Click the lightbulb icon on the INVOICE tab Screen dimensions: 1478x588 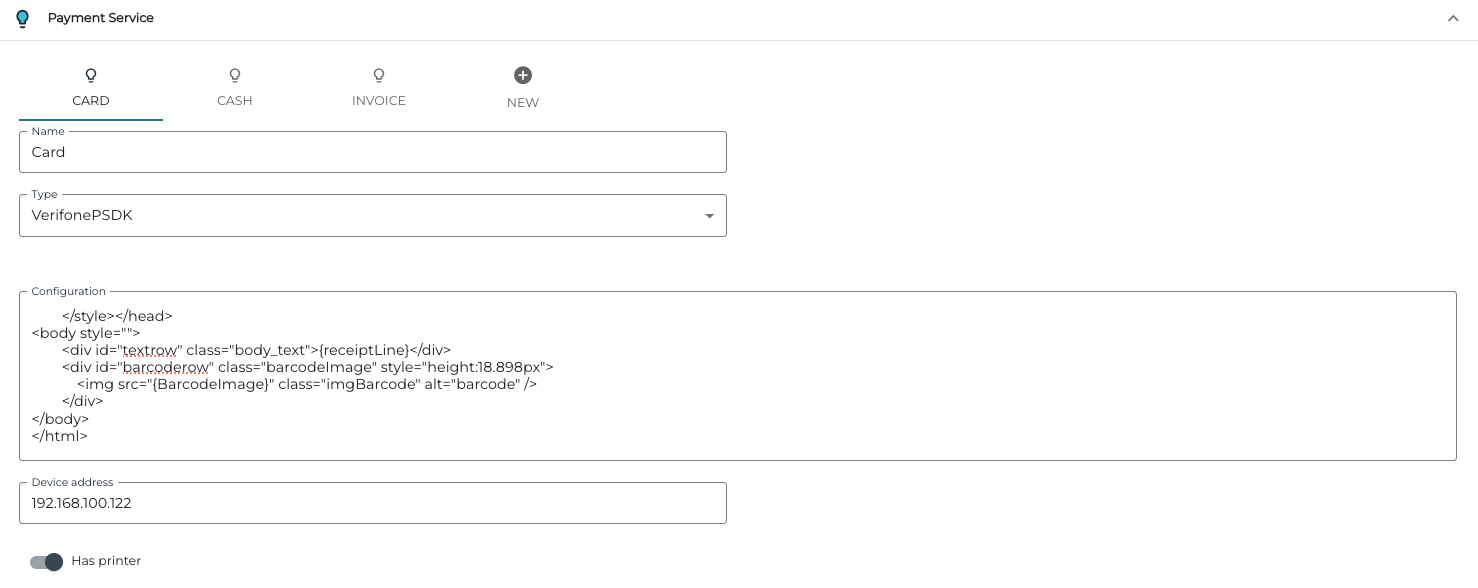click(378, 75)
